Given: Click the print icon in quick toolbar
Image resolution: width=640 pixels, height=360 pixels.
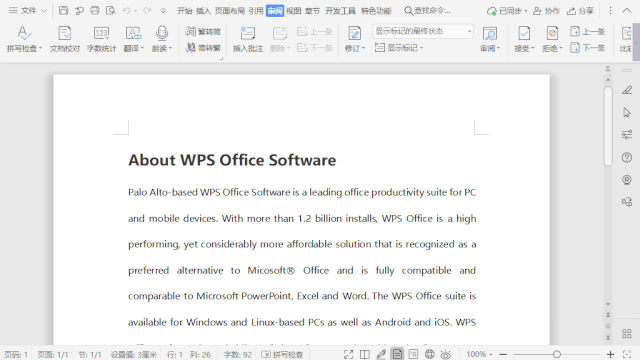Looking at the screenshot, I should (95, 11).
